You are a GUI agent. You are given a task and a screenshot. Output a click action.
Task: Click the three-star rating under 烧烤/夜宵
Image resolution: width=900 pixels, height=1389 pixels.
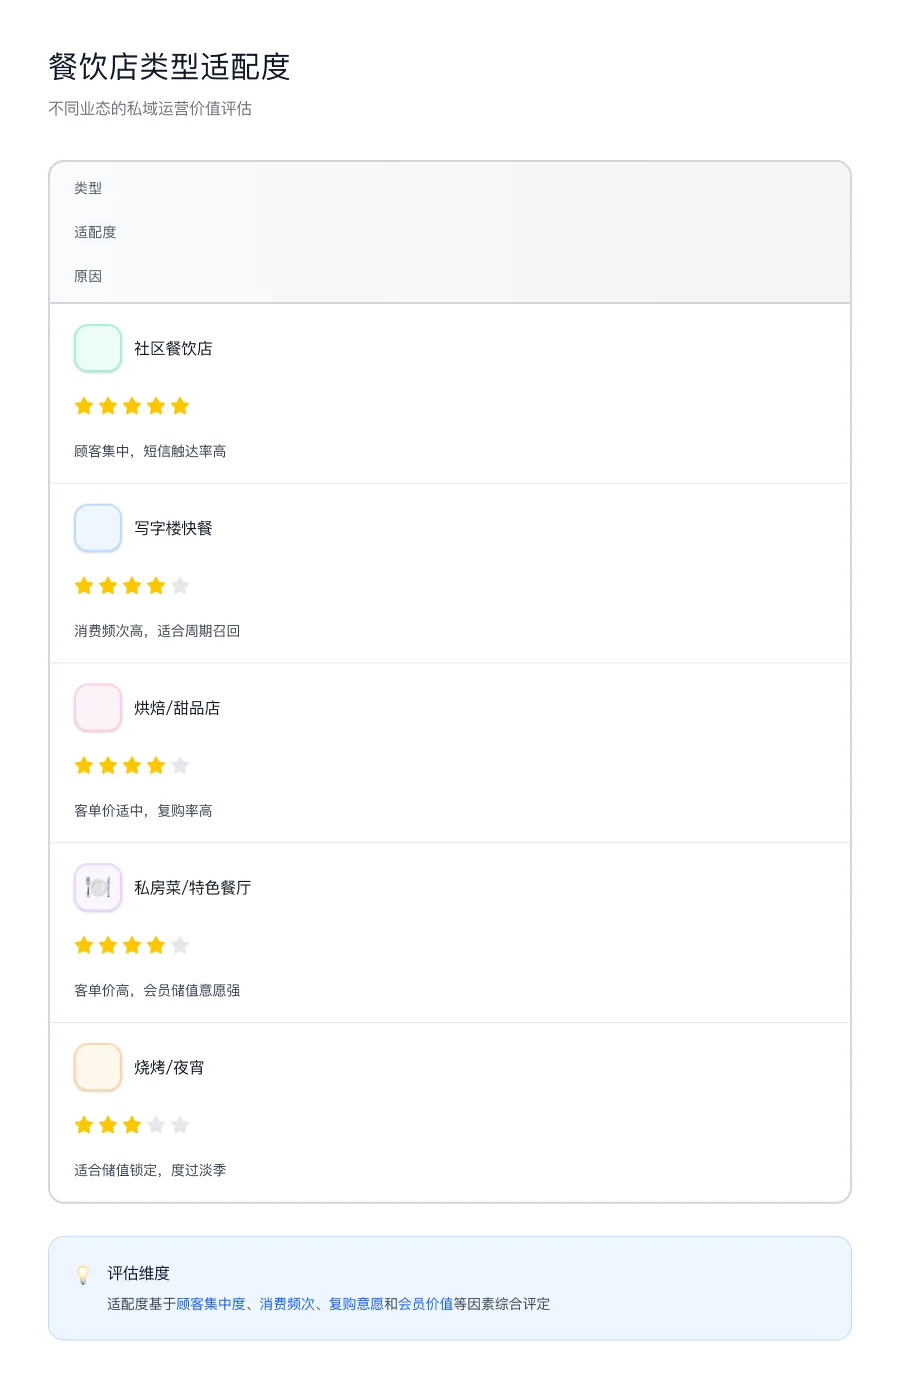pos(132,1125)
